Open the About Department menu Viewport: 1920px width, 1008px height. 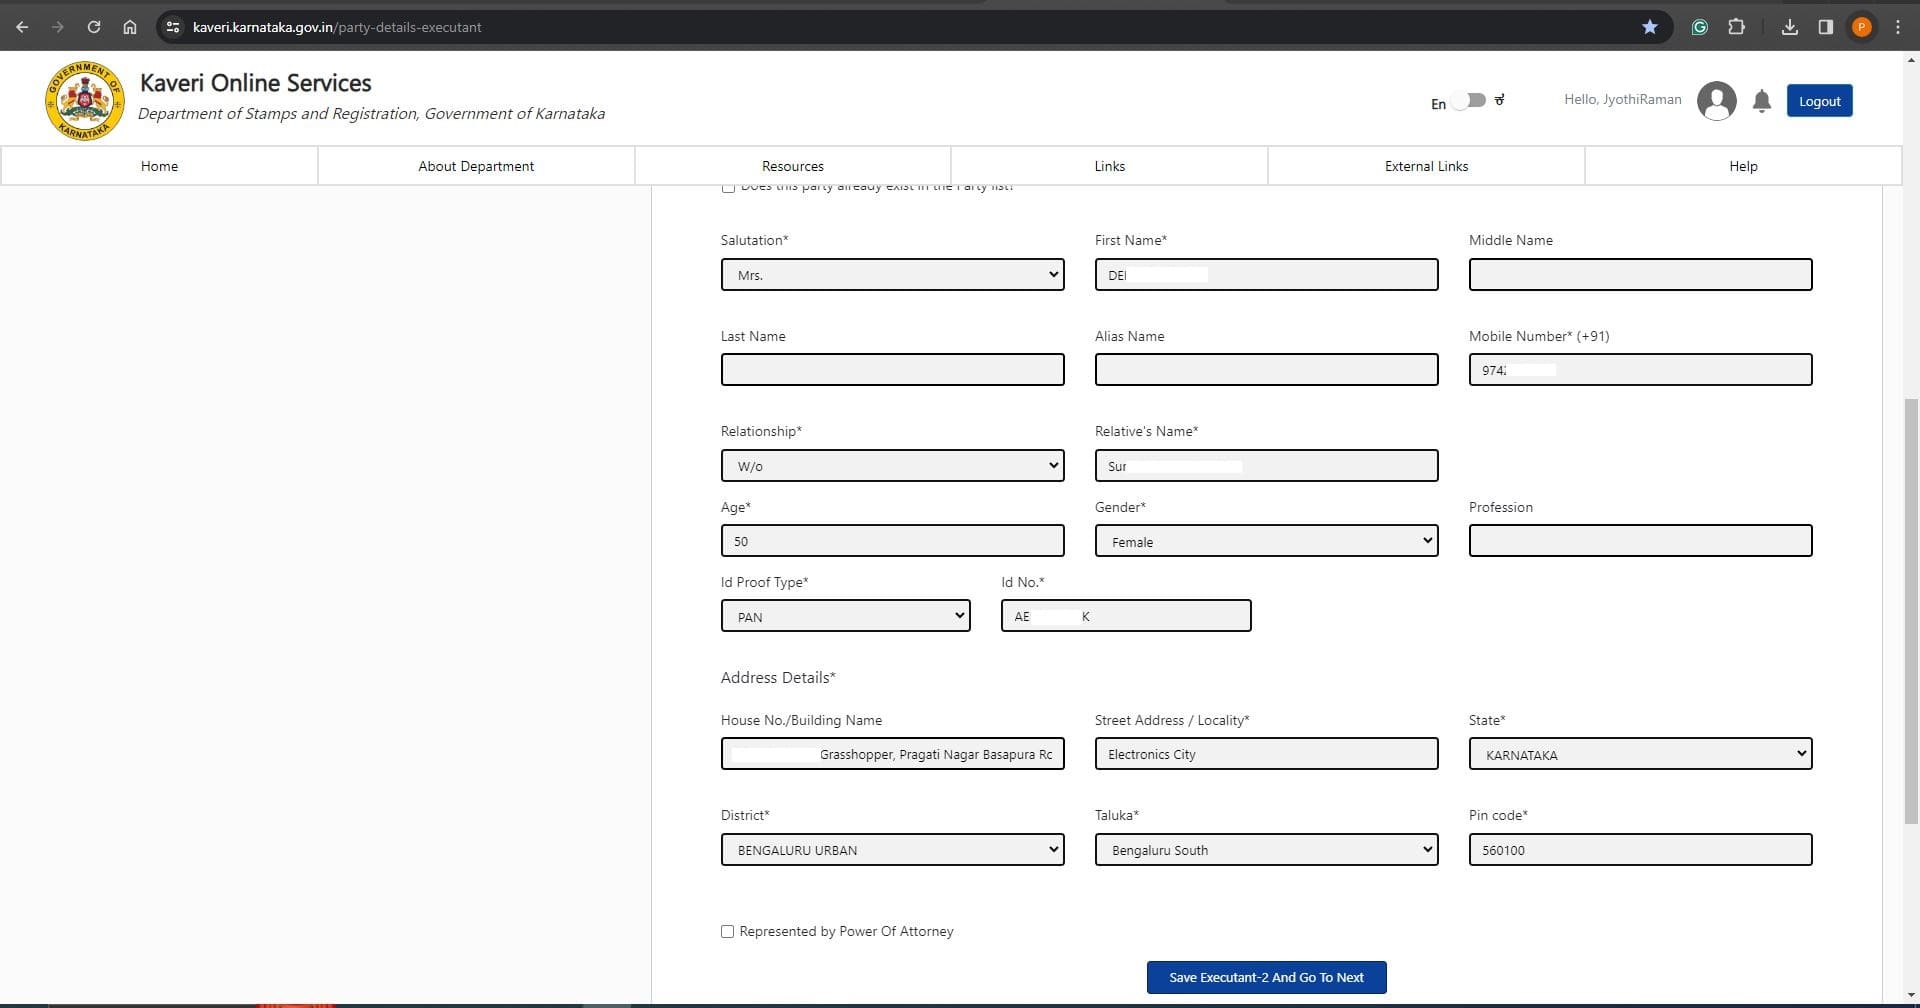476,166
